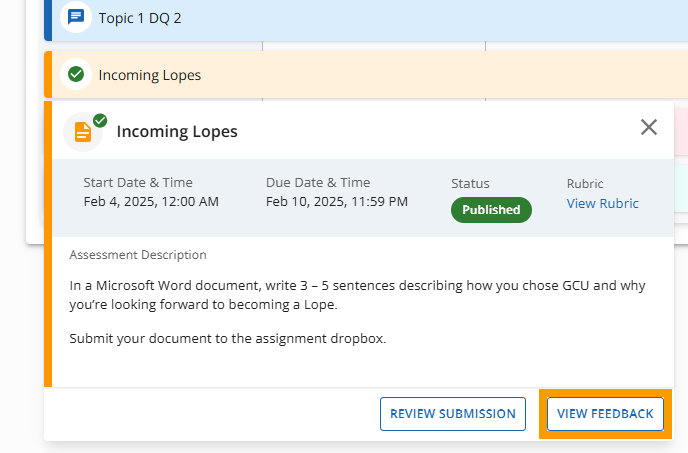Click the green checkmark icon beside Incoming Lopes row

point(76,74)
